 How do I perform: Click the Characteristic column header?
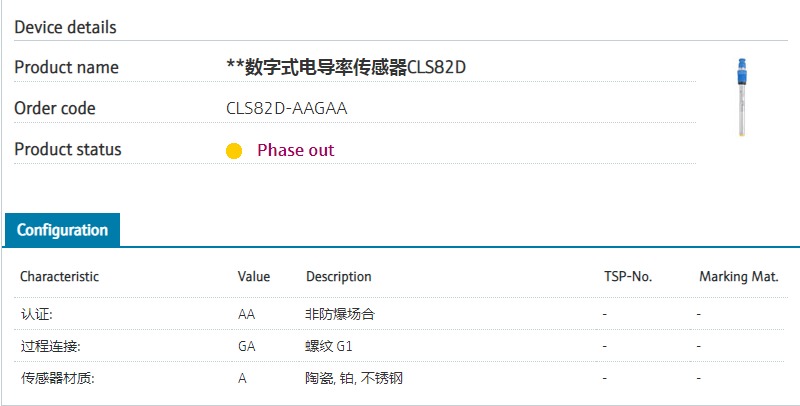(60, 276)
